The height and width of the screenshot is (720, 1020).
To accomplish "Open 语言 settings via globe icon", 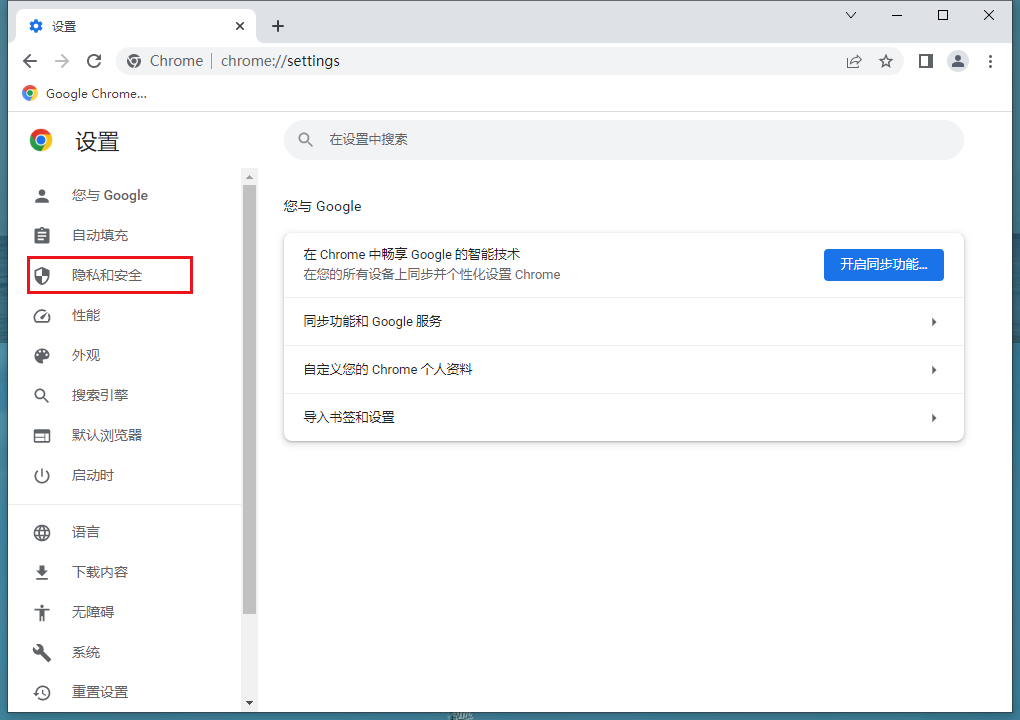I will click(x=41, y=531).
